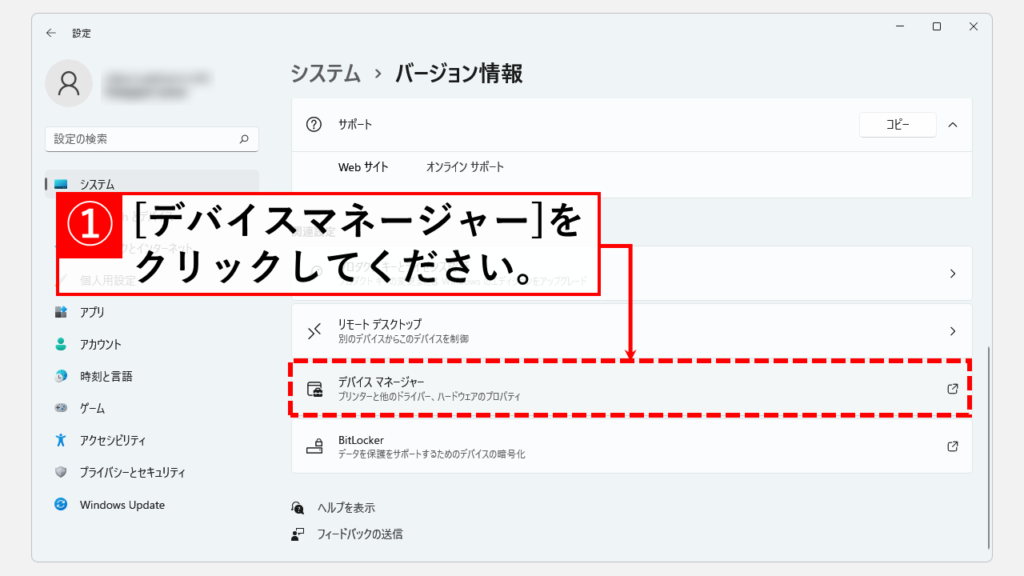Select アクセシビリティ in the sidebar

[x=112, y=440]
